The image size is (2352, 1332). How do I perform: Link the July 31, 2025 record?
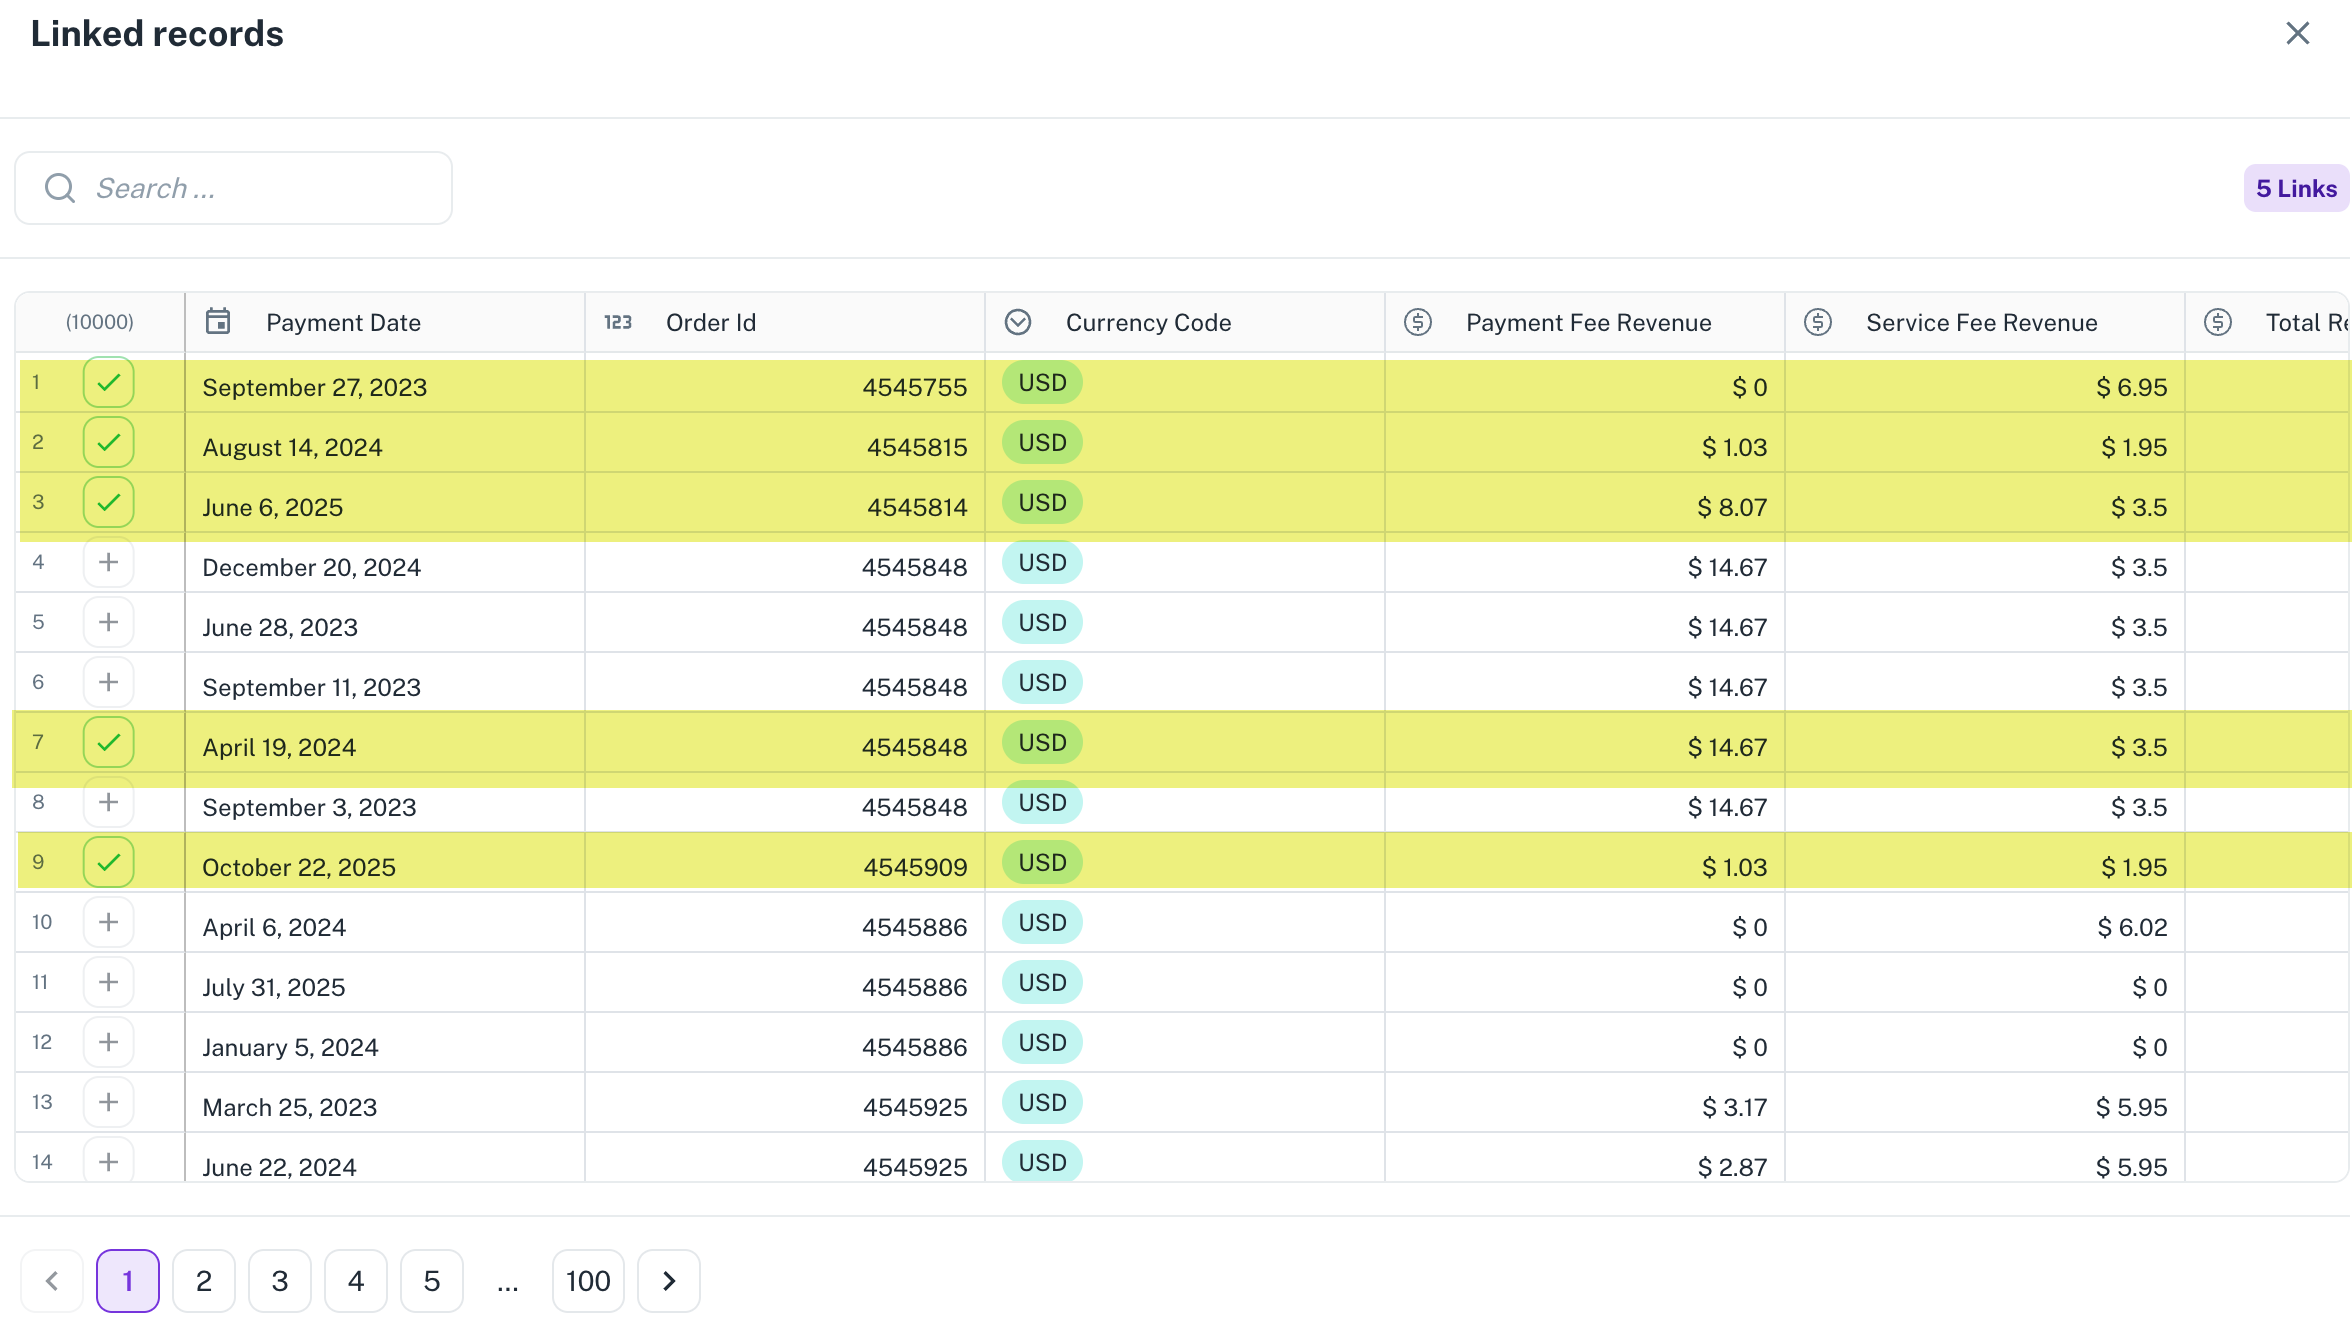tap(109, 982)
